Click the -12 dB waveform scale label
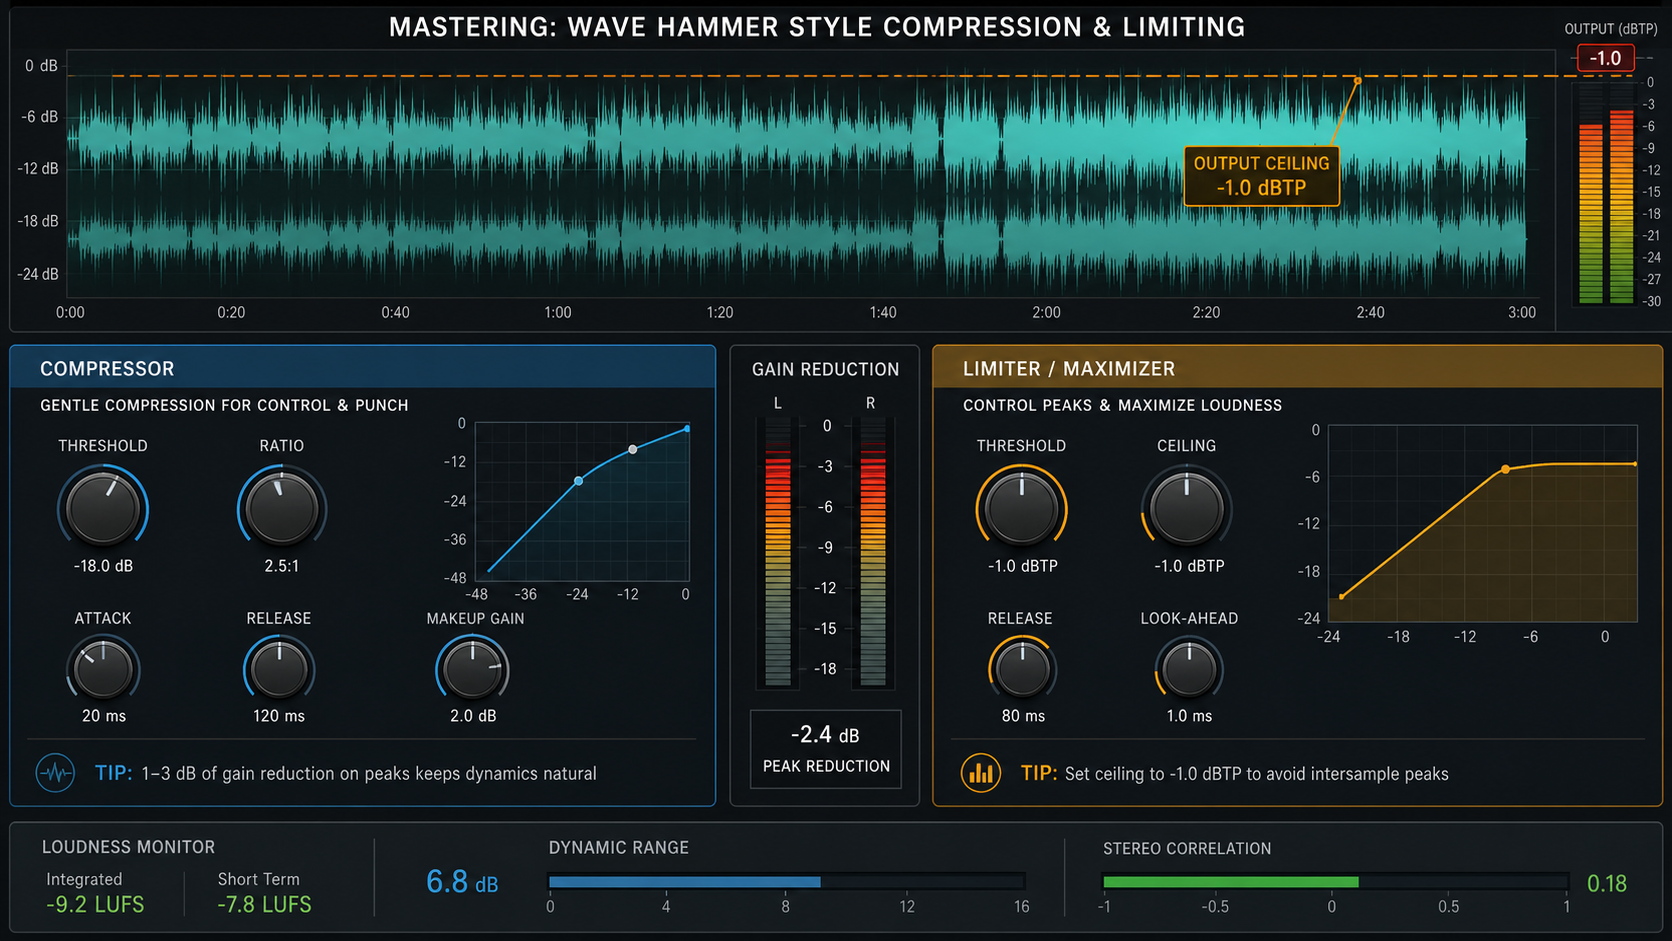The width and height of the screenshot is (1672, 941). (38, 168)
